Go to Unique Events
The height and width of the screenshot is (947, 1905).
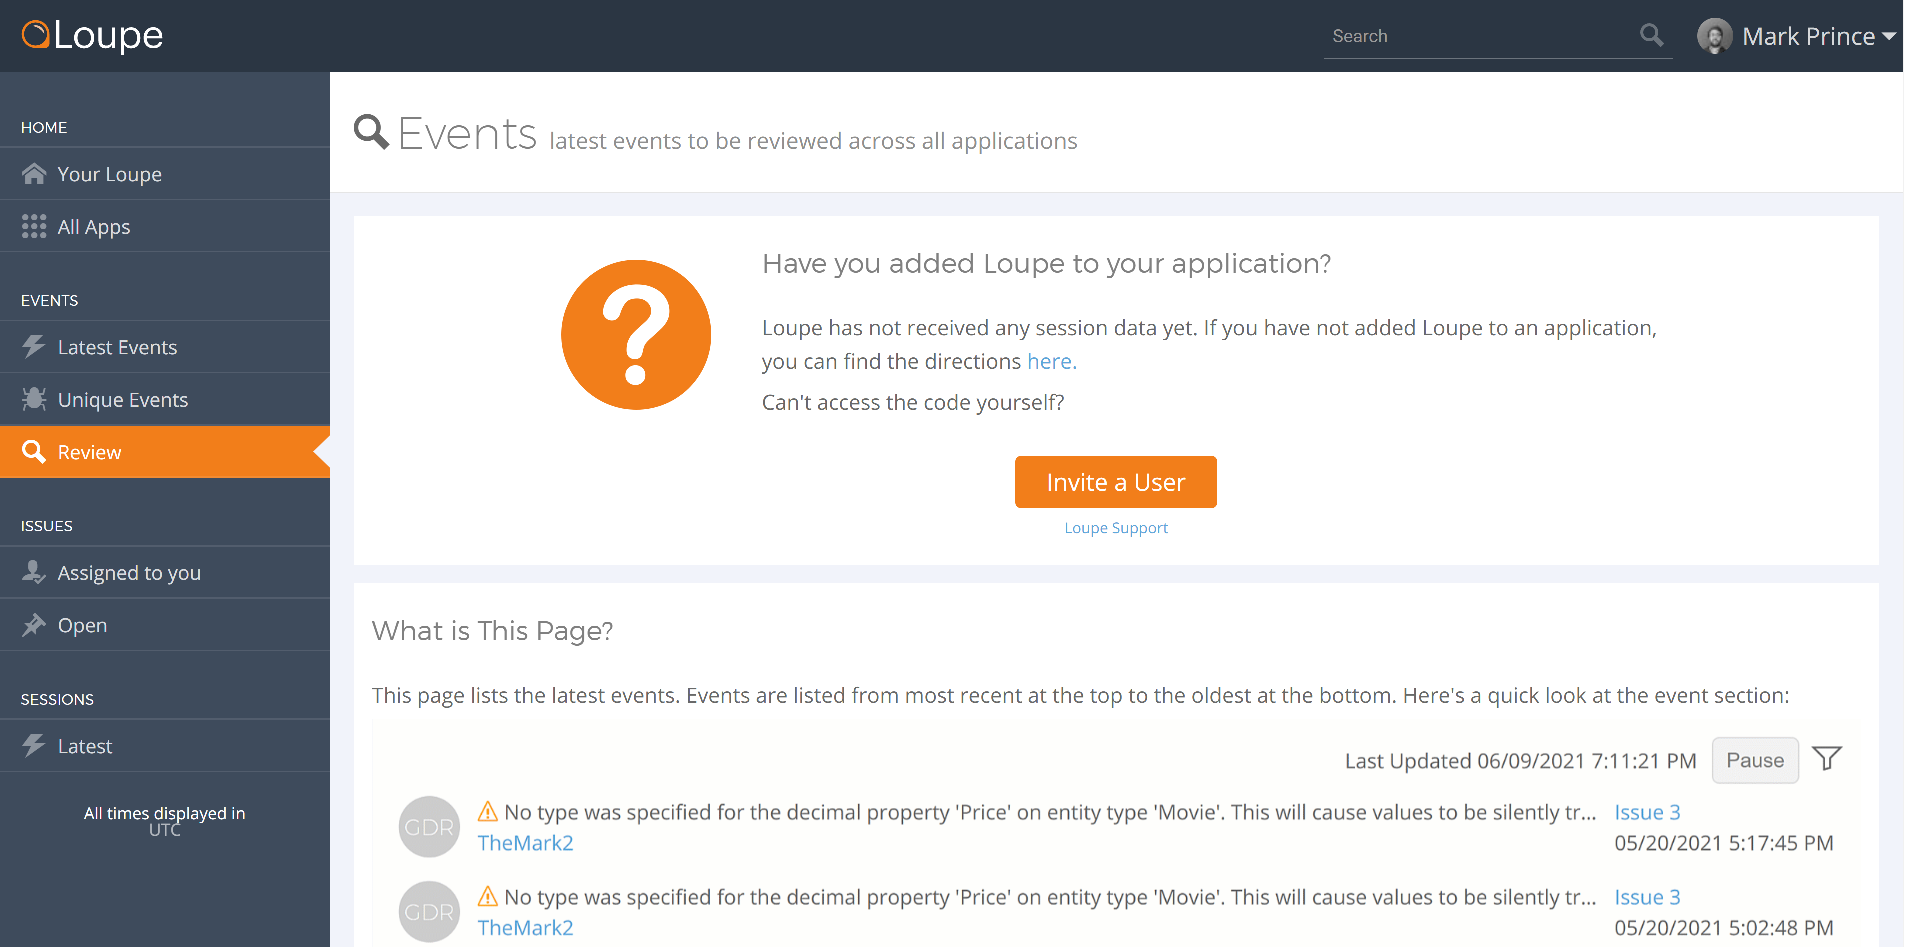point(165,400)
